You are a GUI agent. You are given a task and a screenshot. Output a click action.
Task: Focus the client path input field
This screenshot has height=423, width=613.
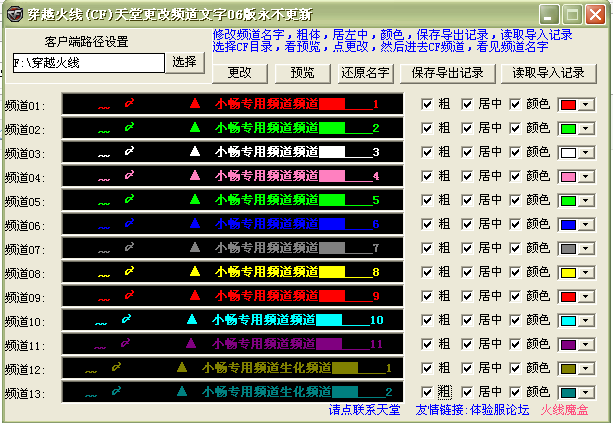point(89,63)
